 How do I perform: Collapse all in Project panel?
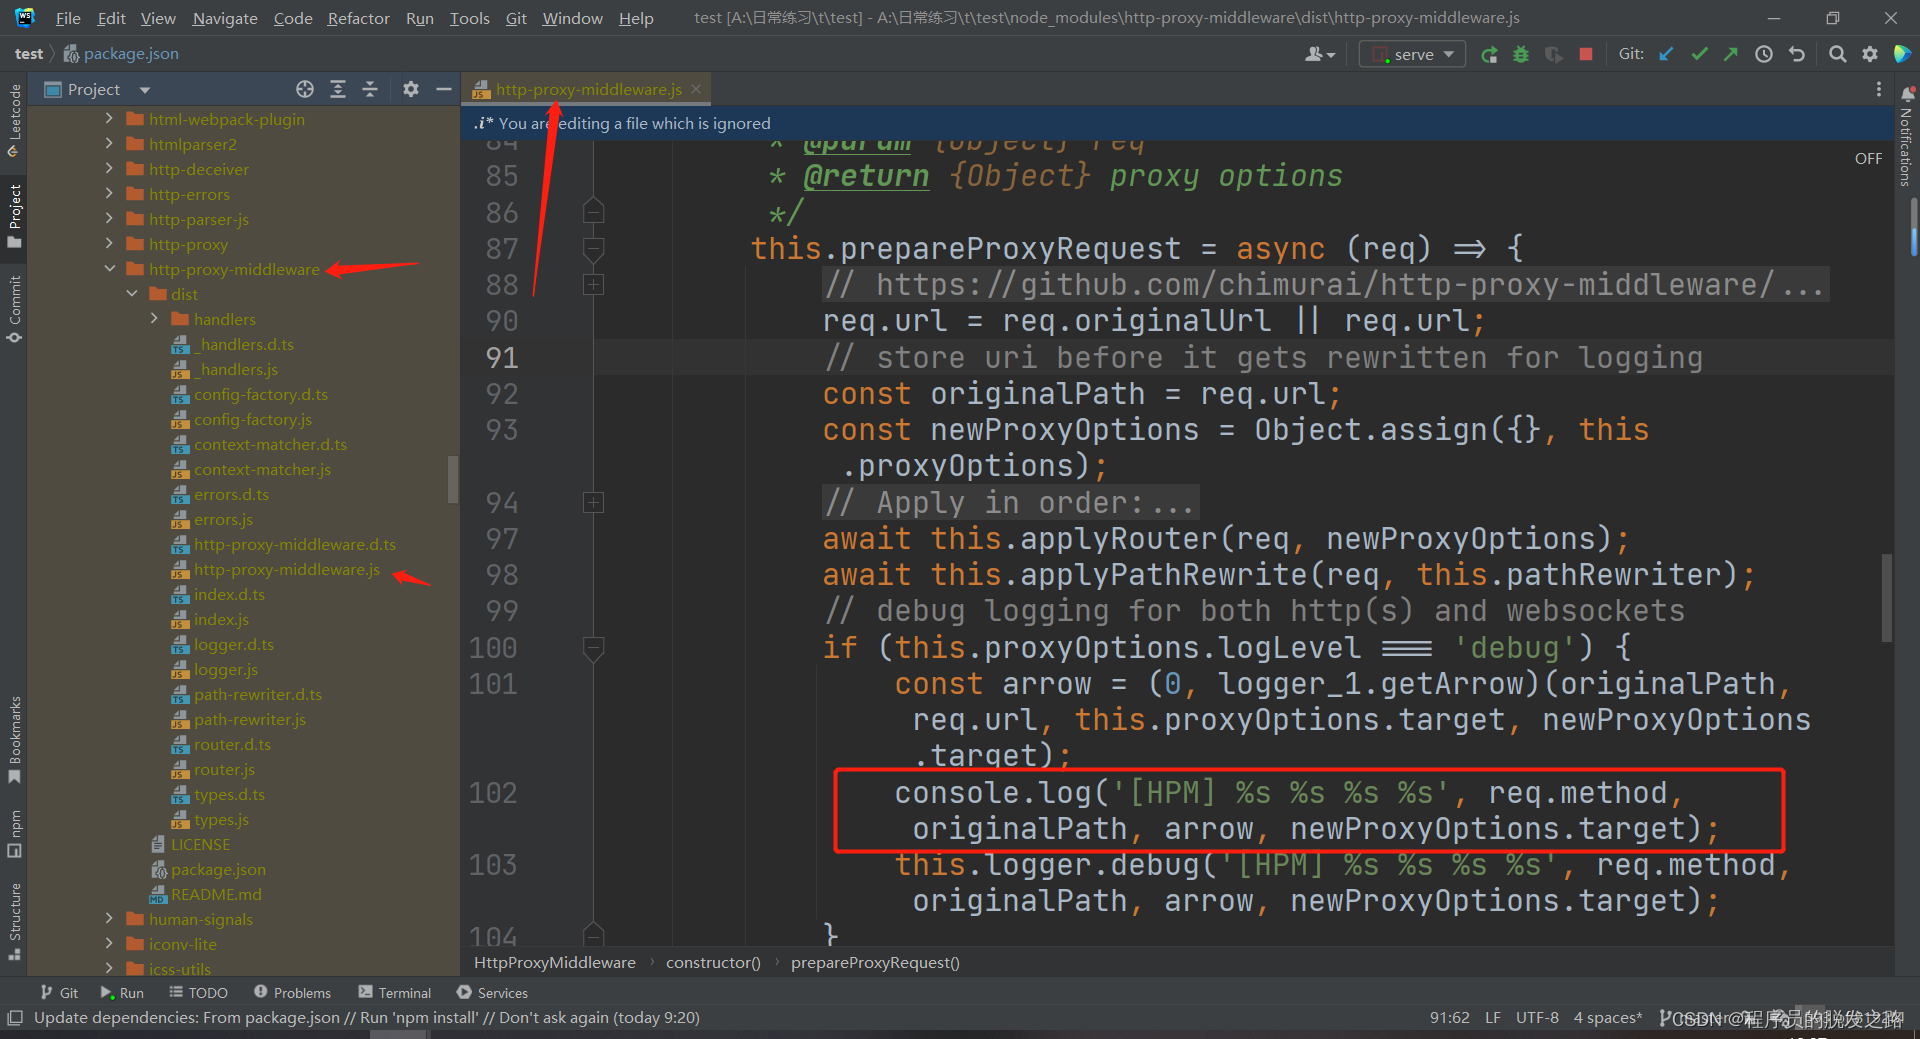370,90
